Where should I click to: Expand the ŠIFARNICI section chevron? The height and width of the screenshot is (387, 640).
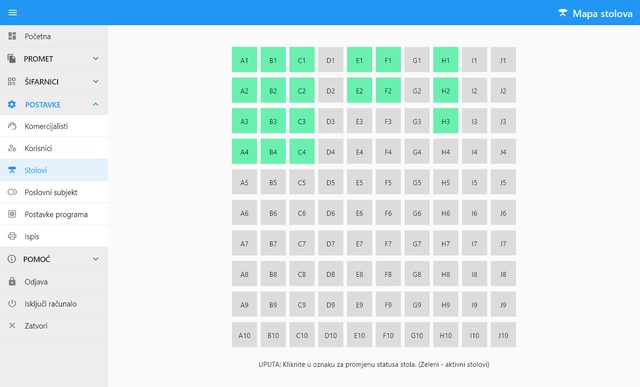(96, 82)
